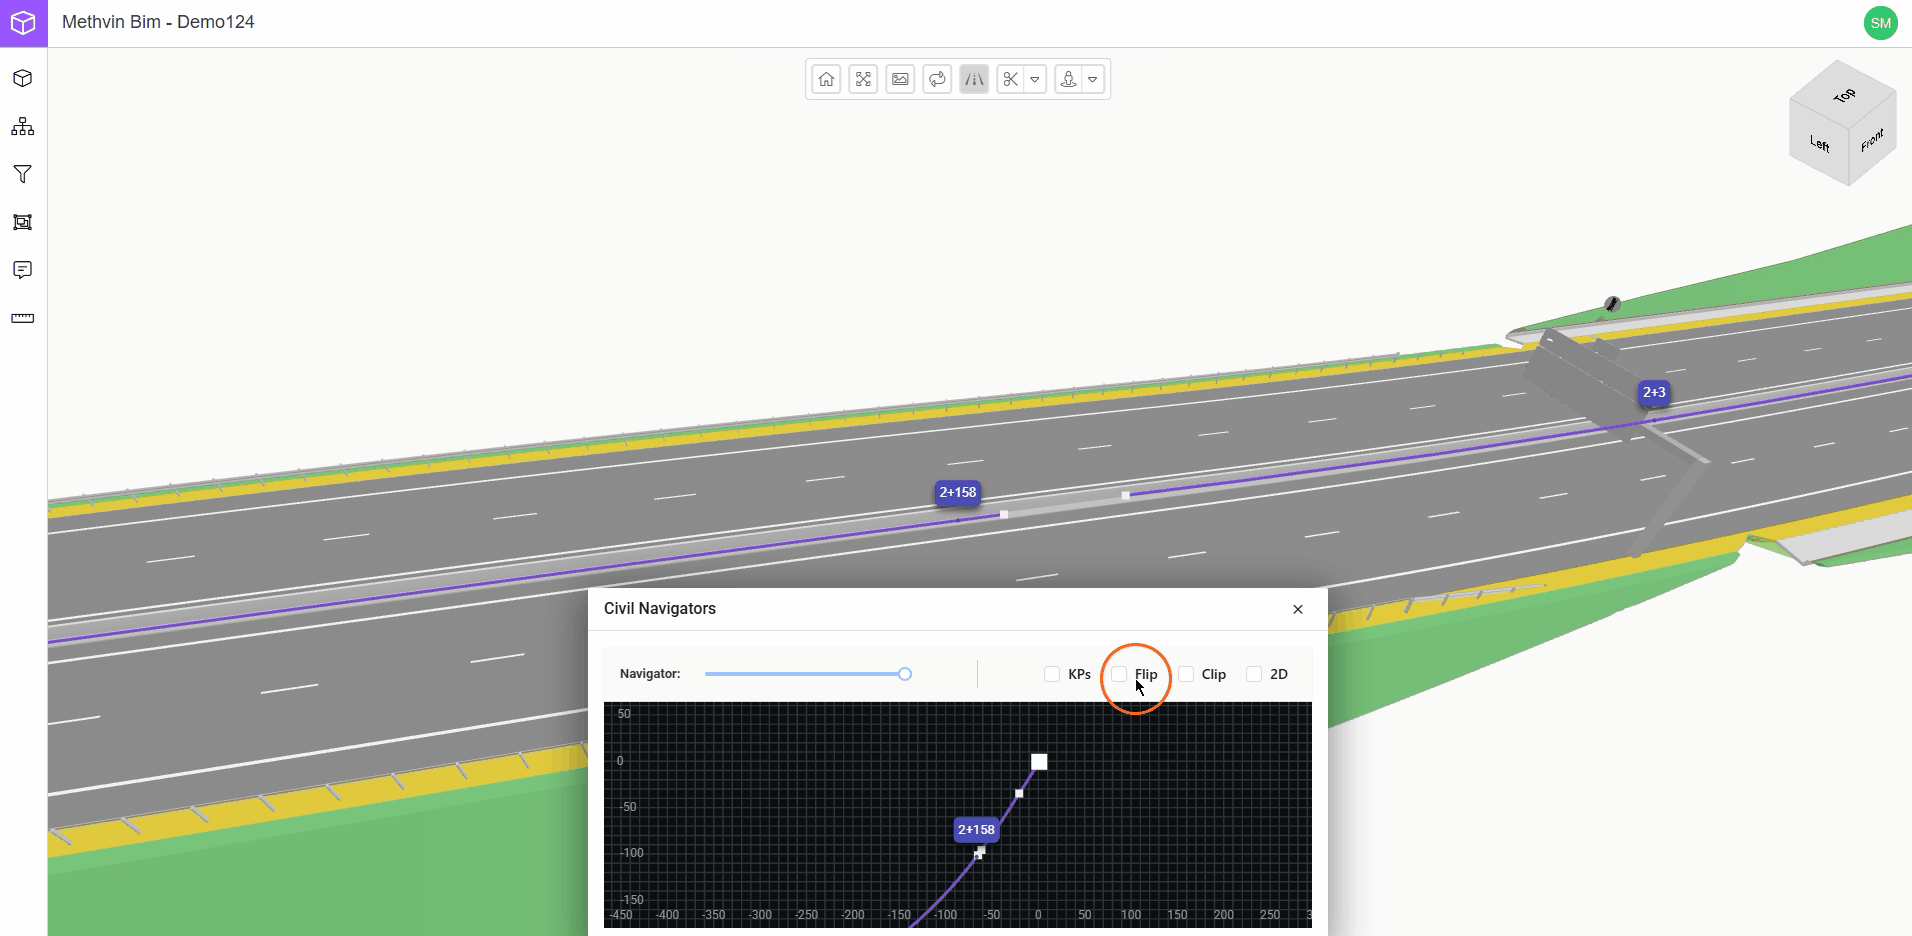Expand the section cut dropdown arrow
The height and width of the screenshot is (936, 1912).
(x=1034, y=79)
